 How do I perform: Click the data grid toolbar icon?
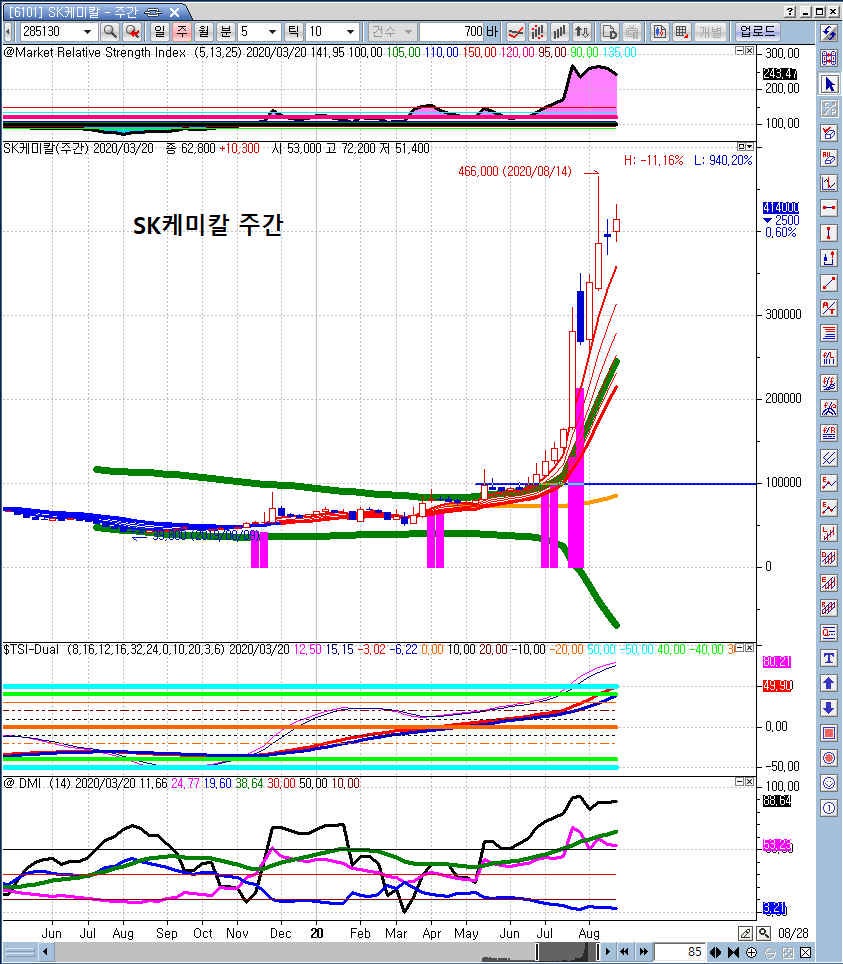(681, 31)
